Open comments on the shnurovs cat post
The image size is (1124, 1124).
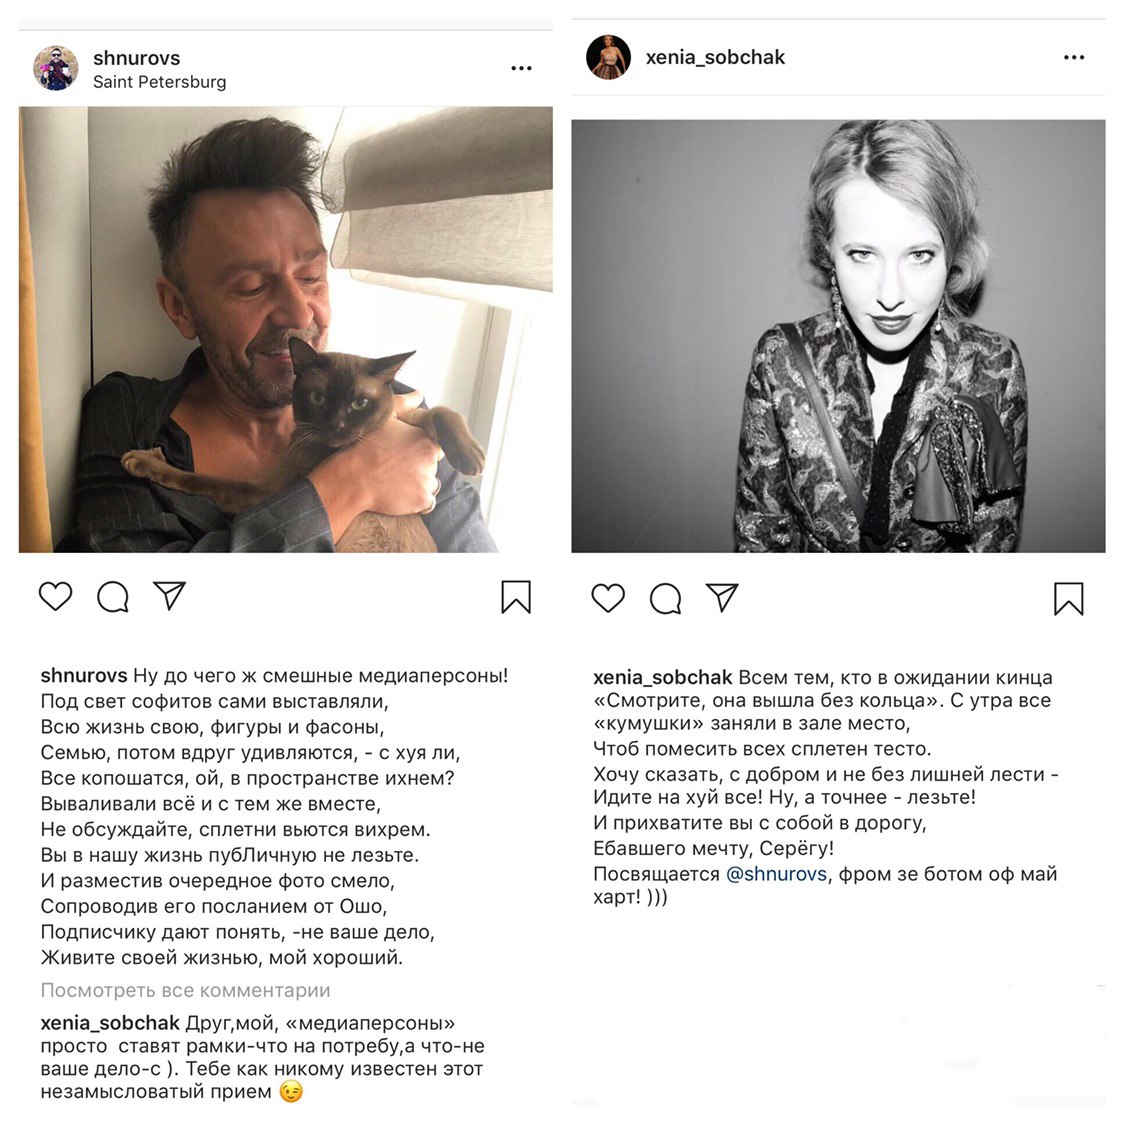pyautogui.click(x=113, y=596)
